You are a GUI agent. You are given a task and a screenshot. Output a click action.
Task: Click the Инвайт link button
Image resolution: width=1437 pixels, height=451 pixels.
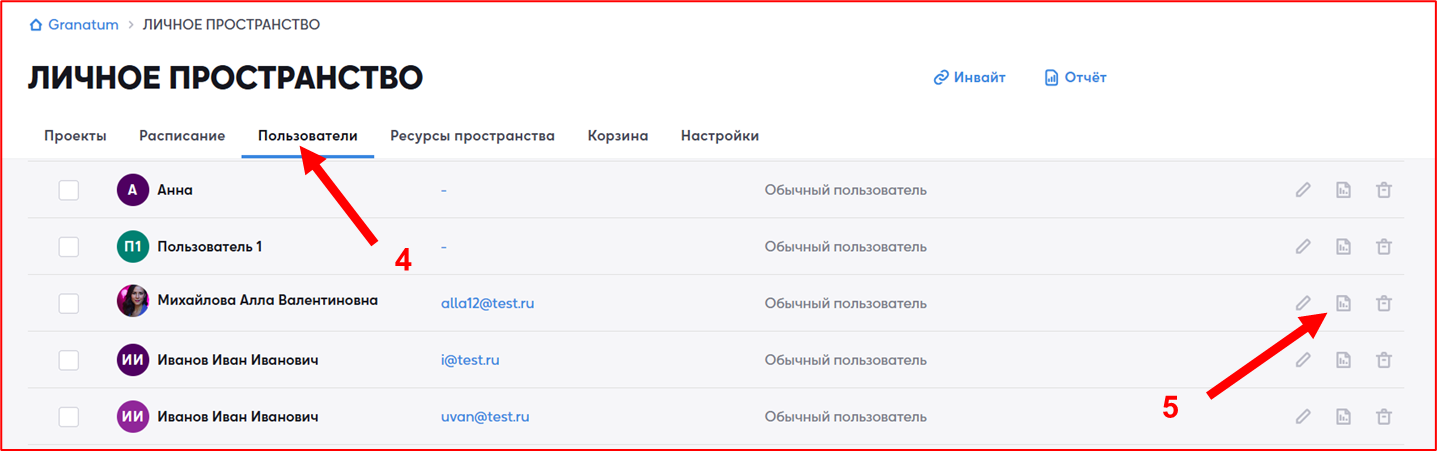pyautogui.click(x=969, y=77)
